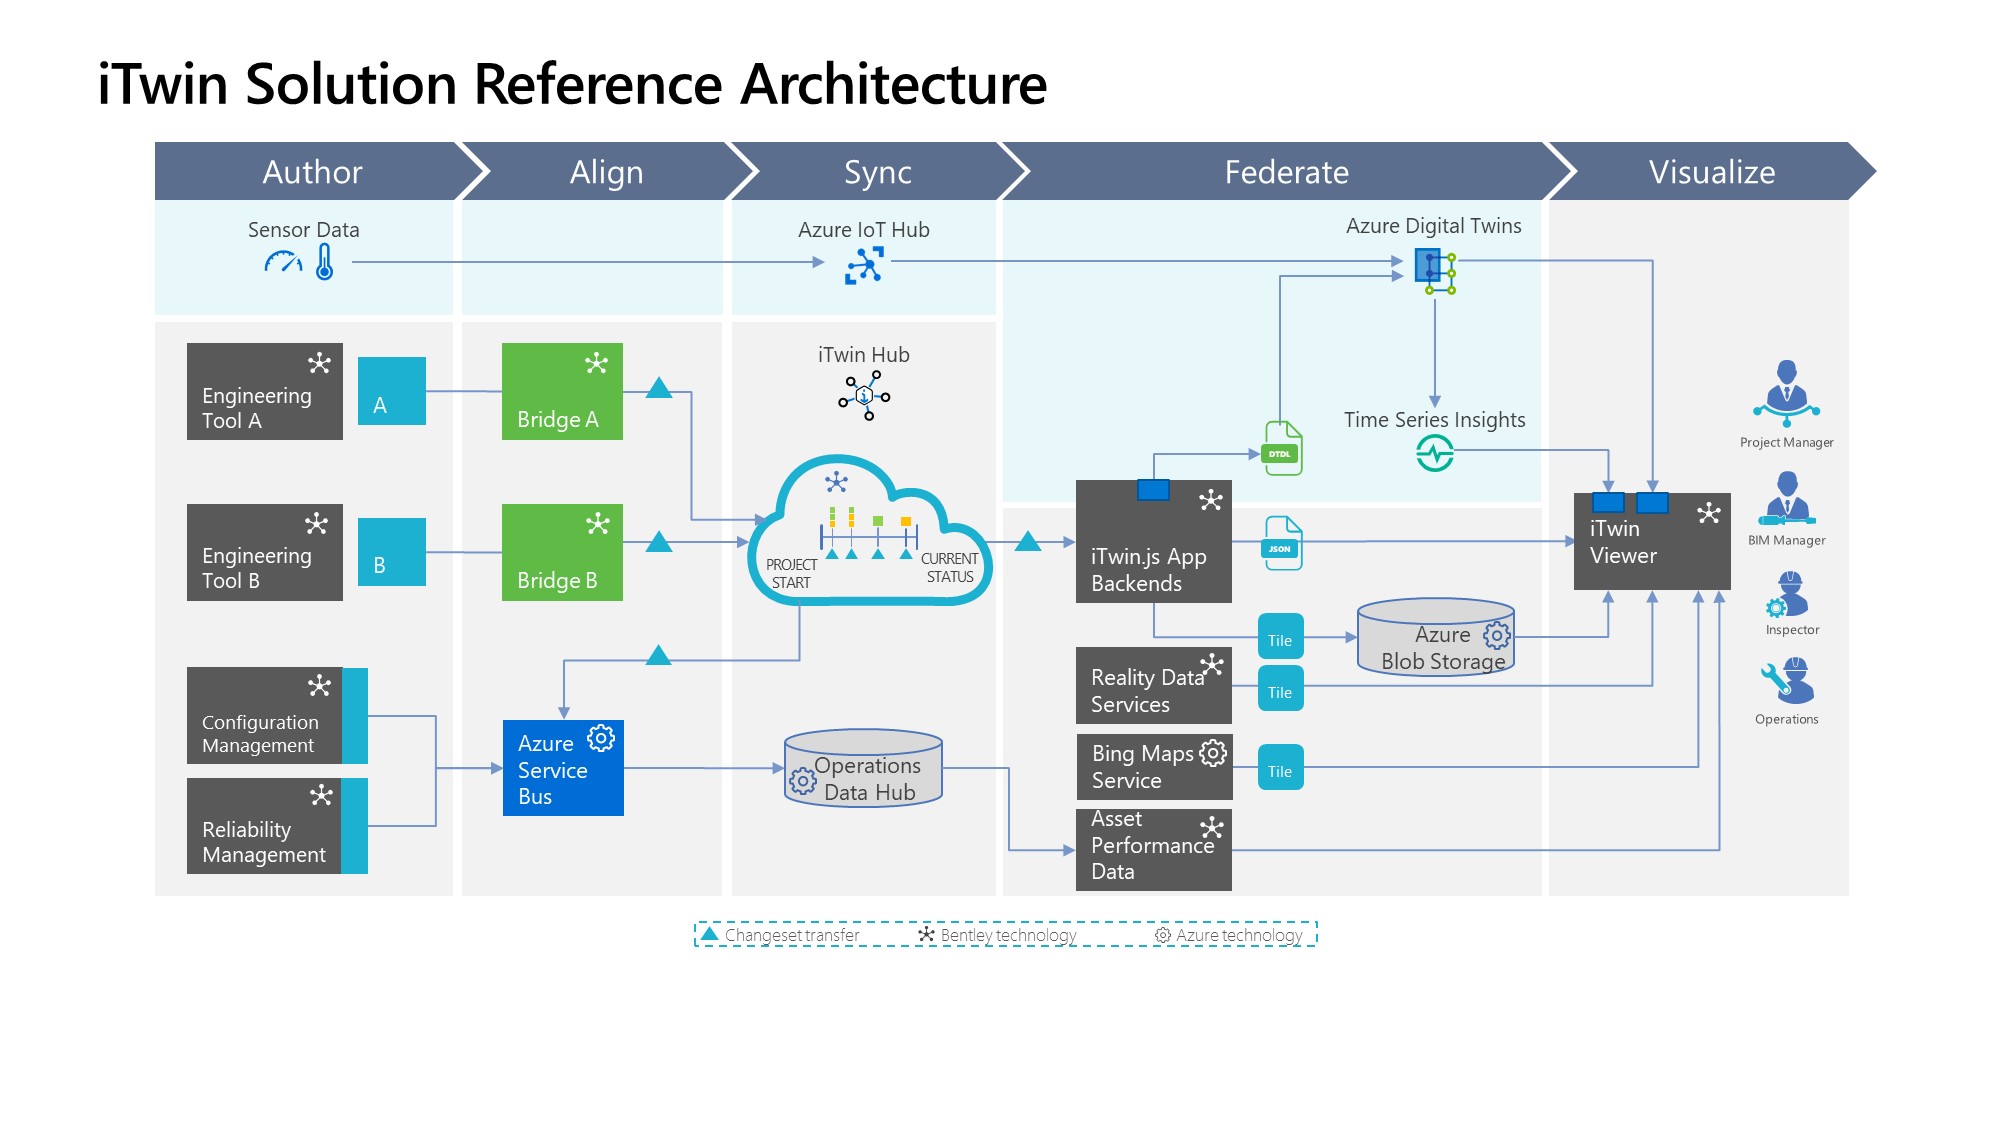Screen dimensions: 2000x1125
Task: Click the Sensor Data thermometer icon
Action: pyautogui.click(x=324, y=262)
